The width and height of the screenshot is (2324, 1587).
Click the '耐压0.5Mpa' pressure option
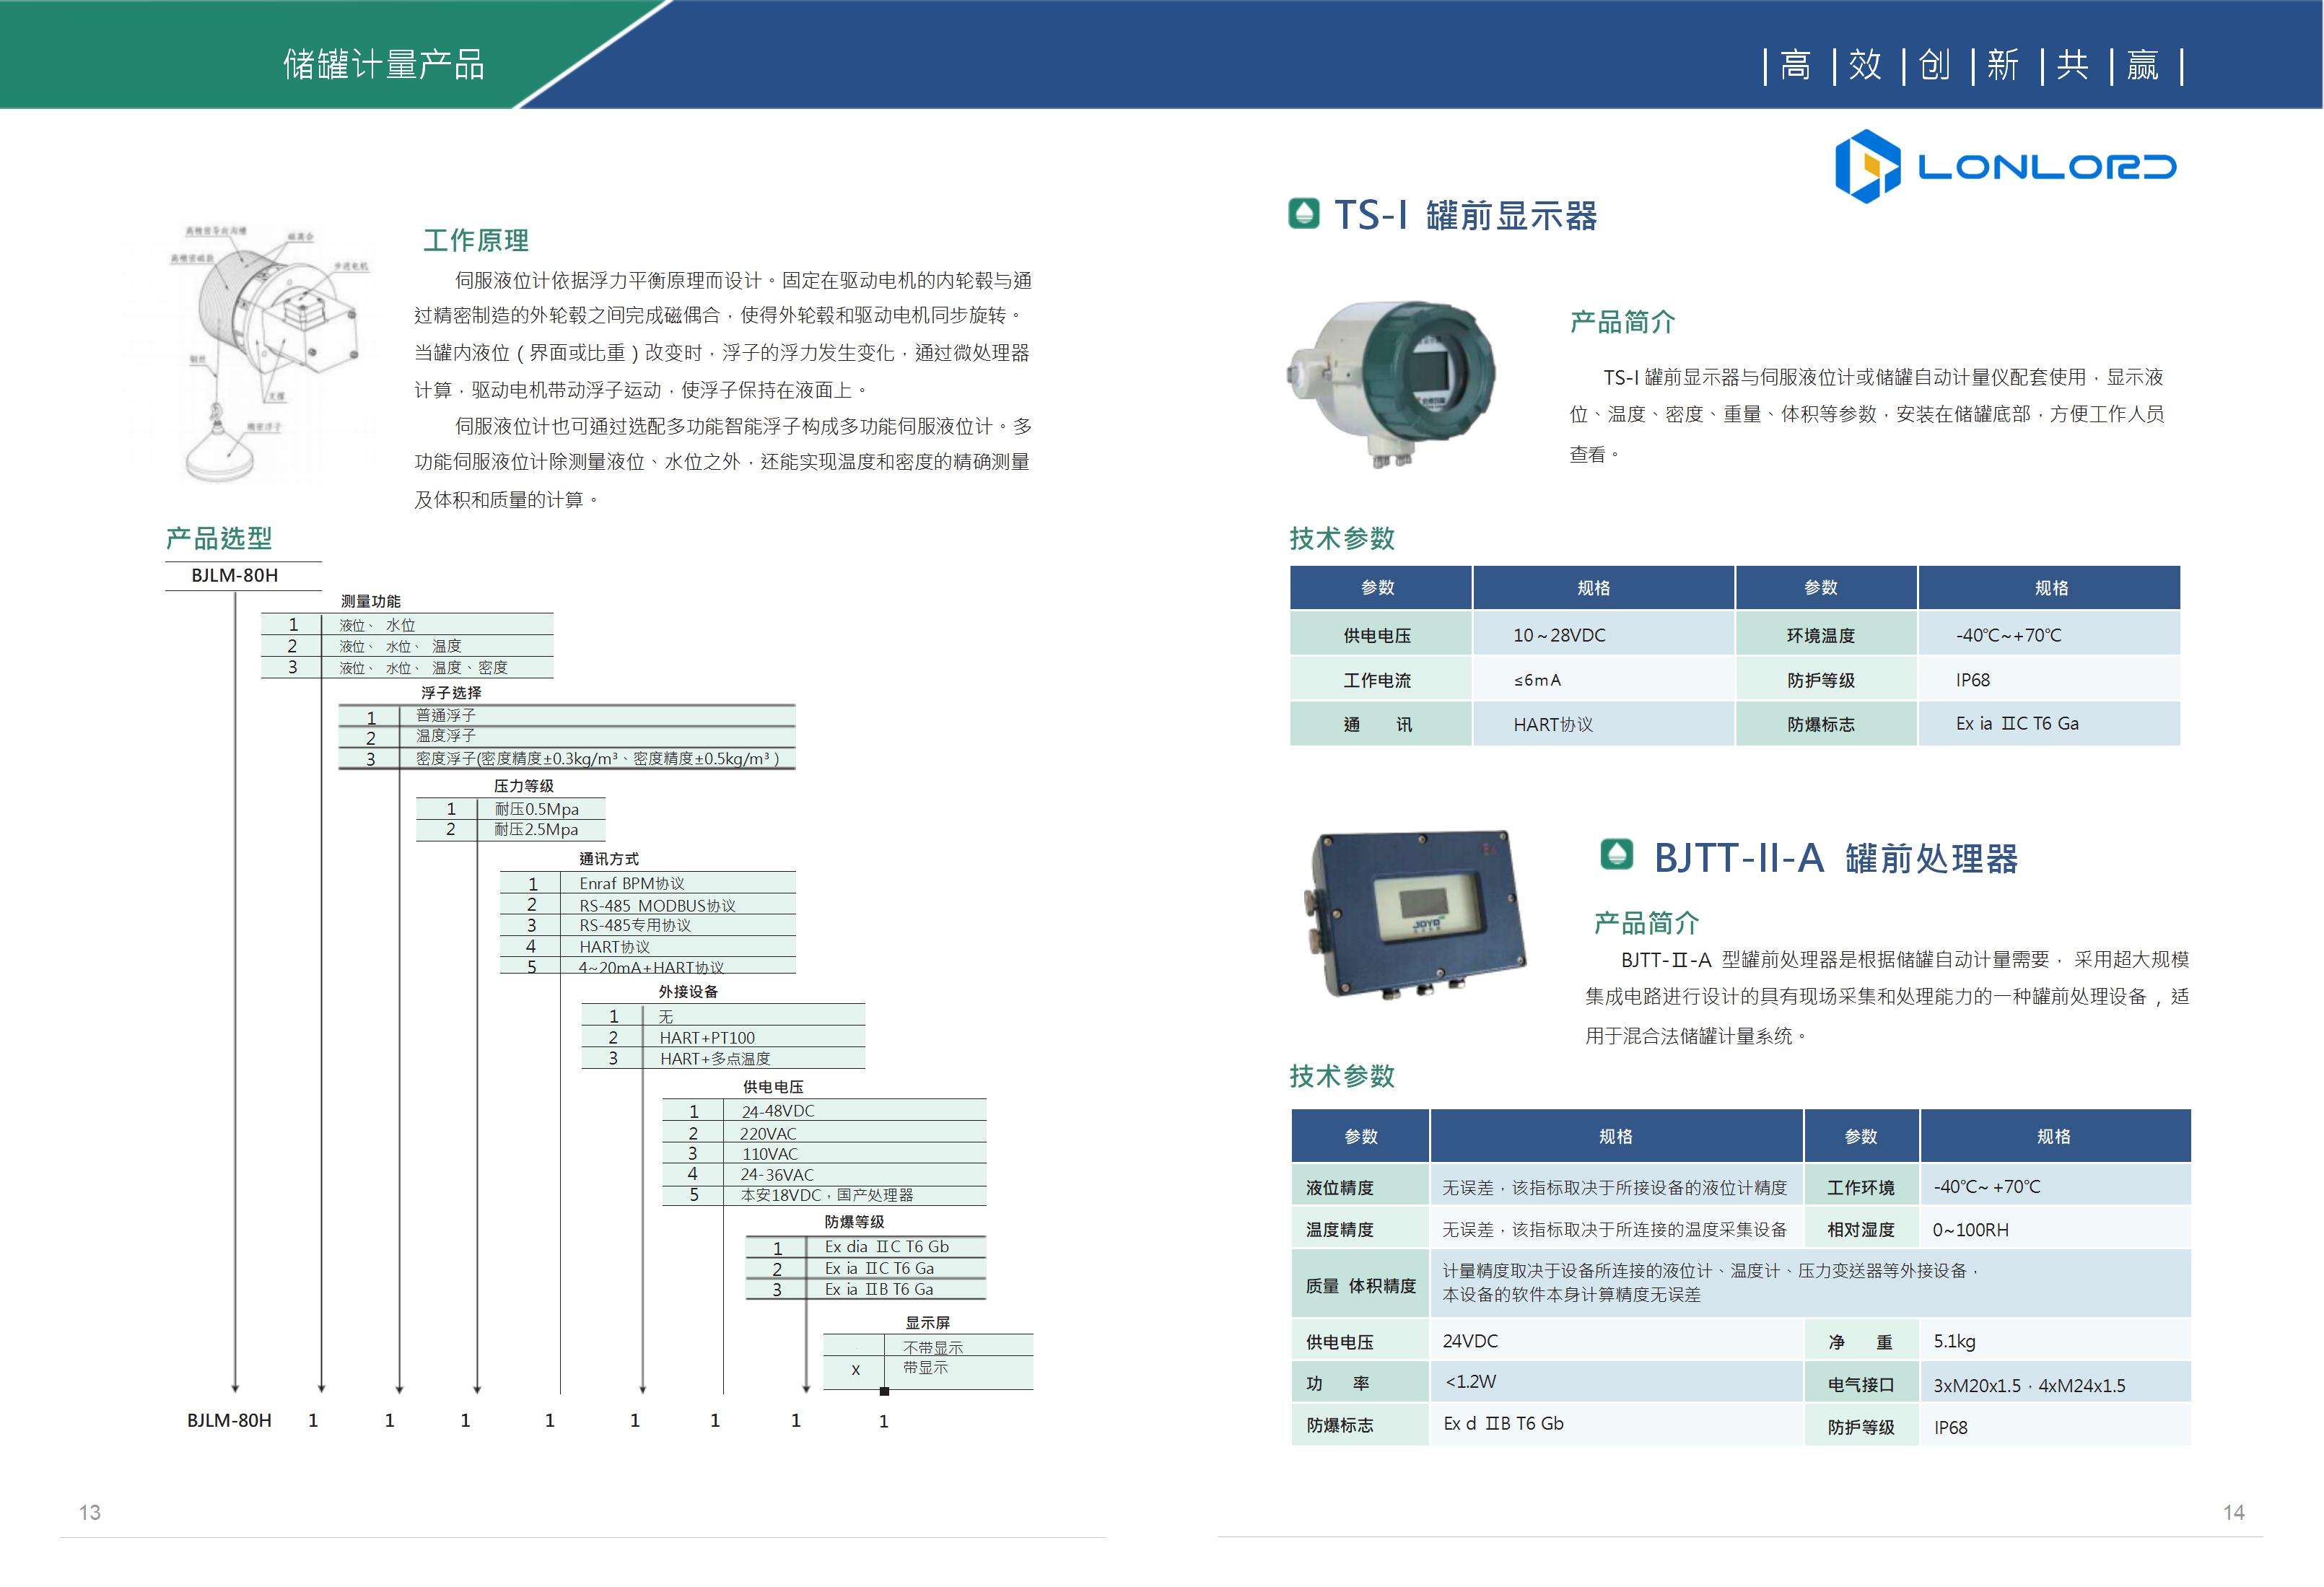(511, 808)
